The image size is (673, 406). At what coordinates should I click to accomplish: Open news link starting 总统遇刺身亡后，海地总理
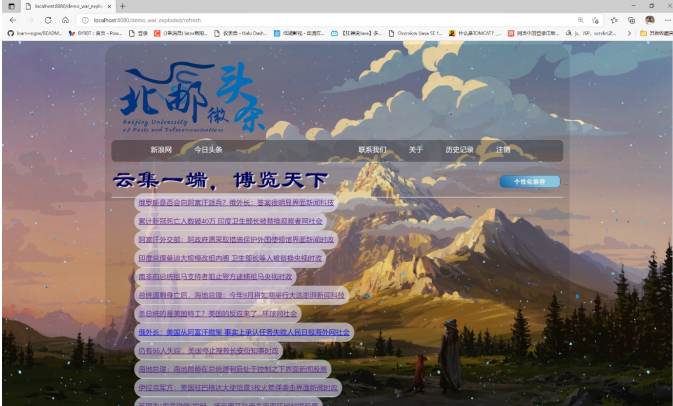pyautogui.click(x=241, y=295)
